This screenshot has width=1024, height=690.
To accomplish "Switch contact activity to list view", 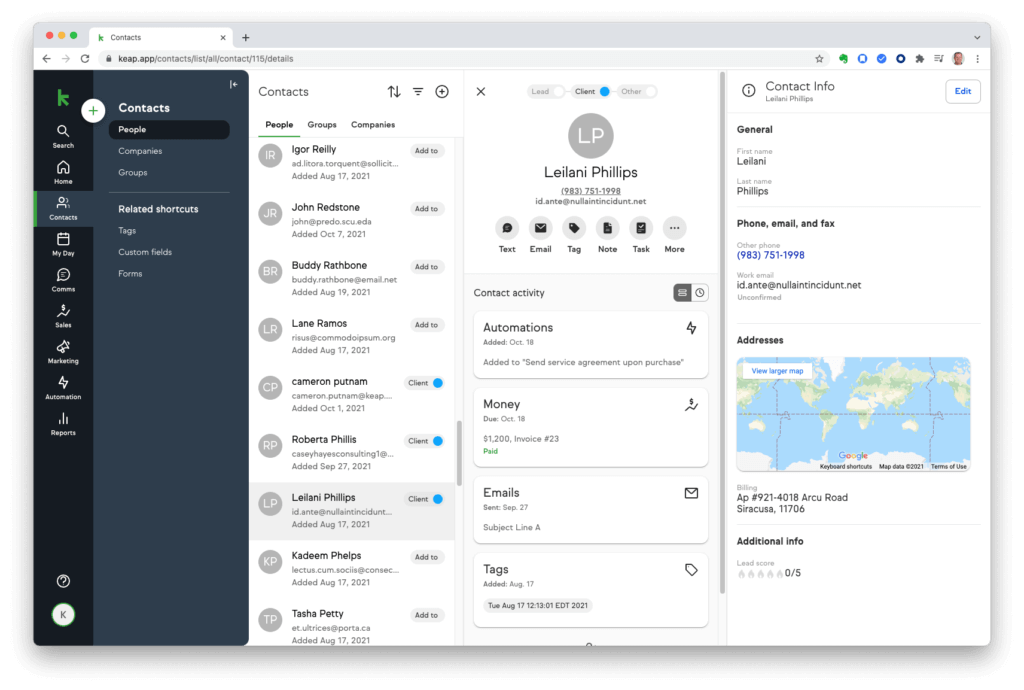I will tap(682, 292).
